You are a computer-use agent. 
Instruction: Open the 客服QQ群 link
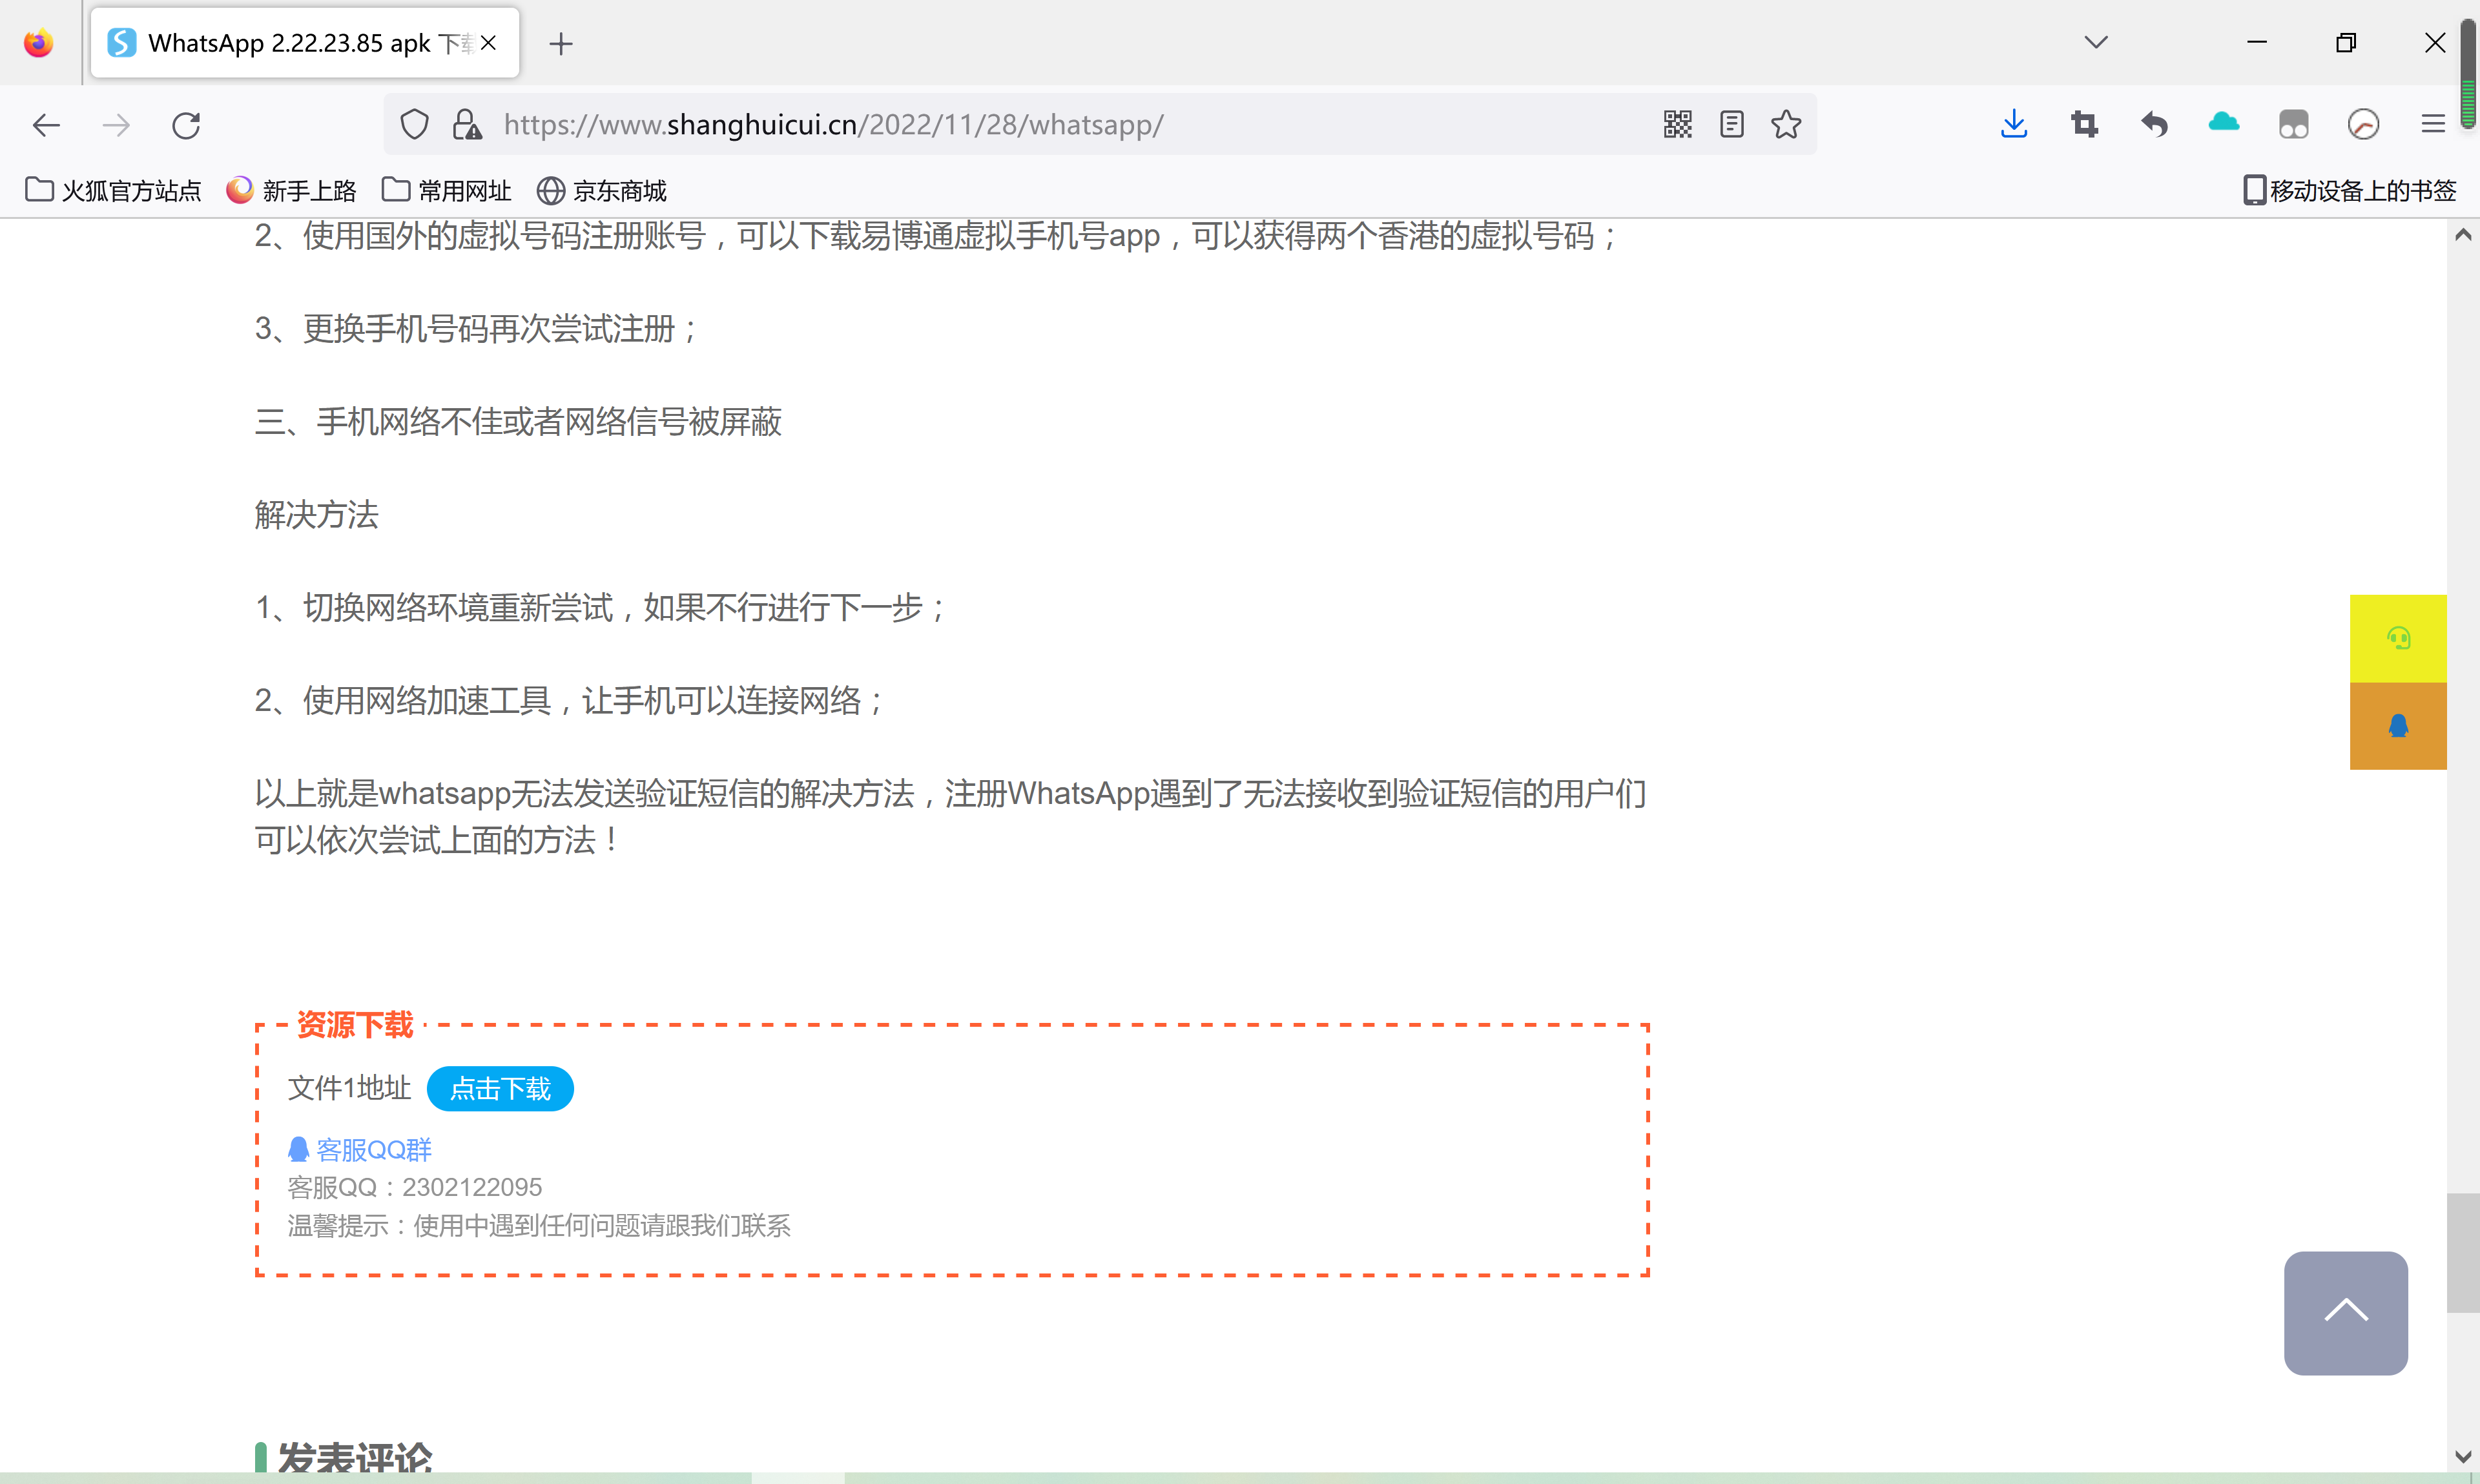pyautogui.click(x=360, y=1150)
